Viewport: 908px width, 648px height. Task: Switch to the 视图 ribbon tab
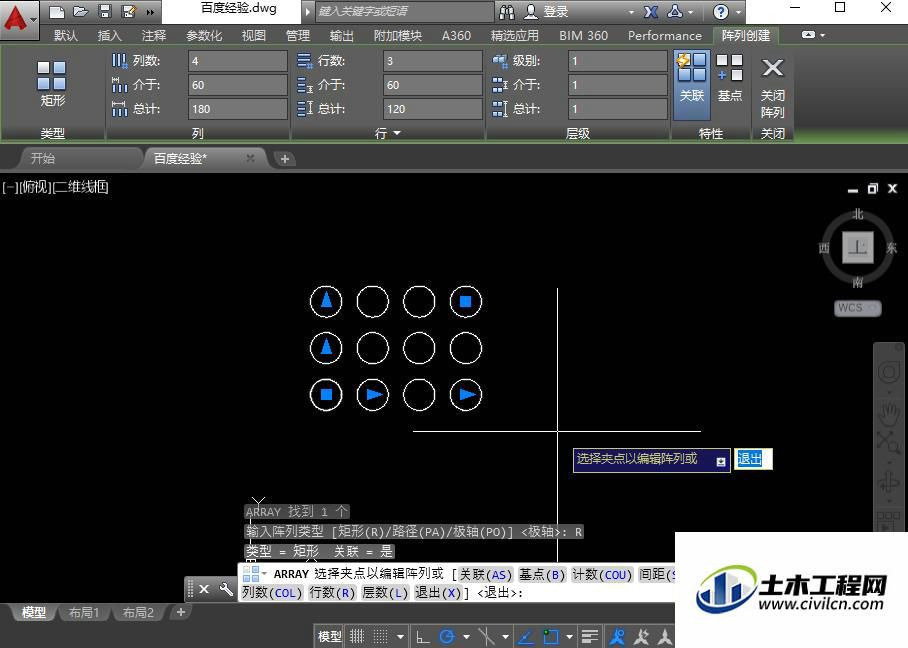(254, 35)
